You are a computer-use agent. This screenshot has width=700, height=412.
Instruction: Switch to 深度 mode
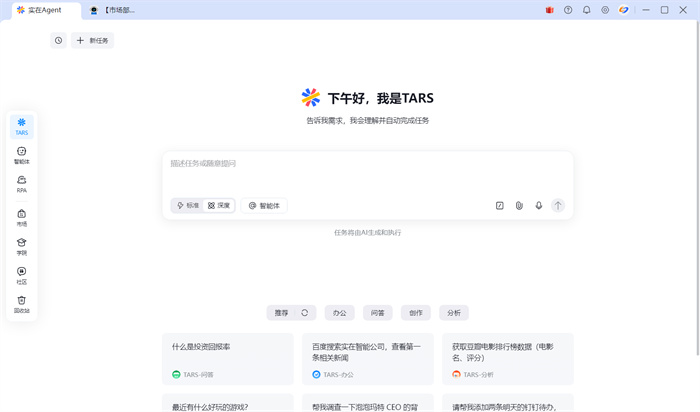pos(219,205)
